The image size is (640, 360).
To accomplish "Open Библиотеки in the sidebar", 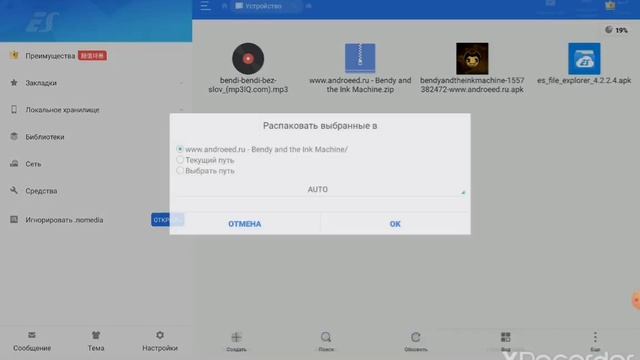I will pyautogui.click(x=96, y=137).
